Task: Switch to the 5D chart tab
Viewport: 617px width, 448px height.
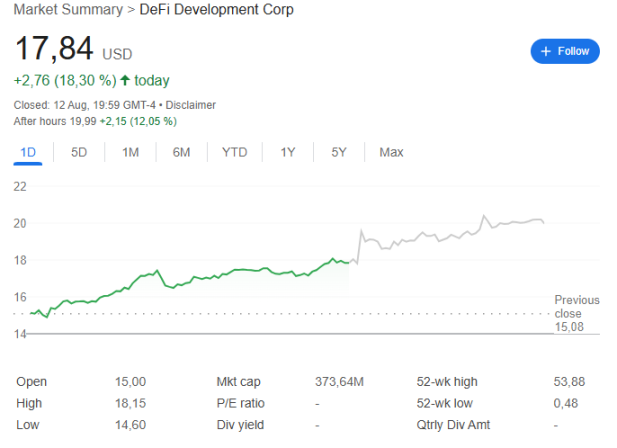Action: (x=79, y=152)
